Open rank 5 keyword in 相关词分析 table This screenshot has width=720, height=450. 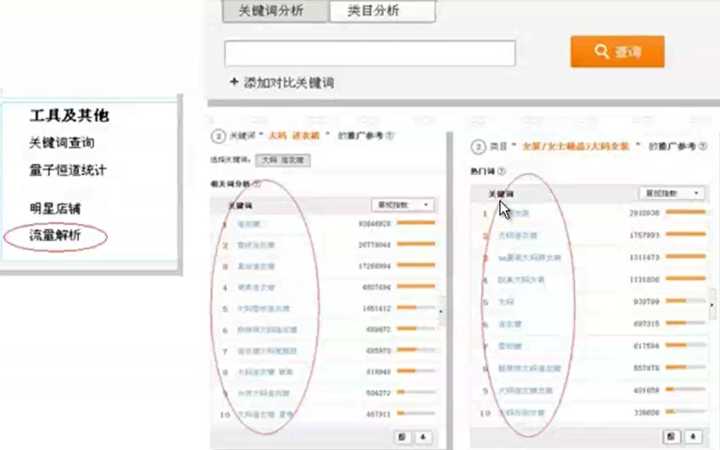(x=263, y=309)
